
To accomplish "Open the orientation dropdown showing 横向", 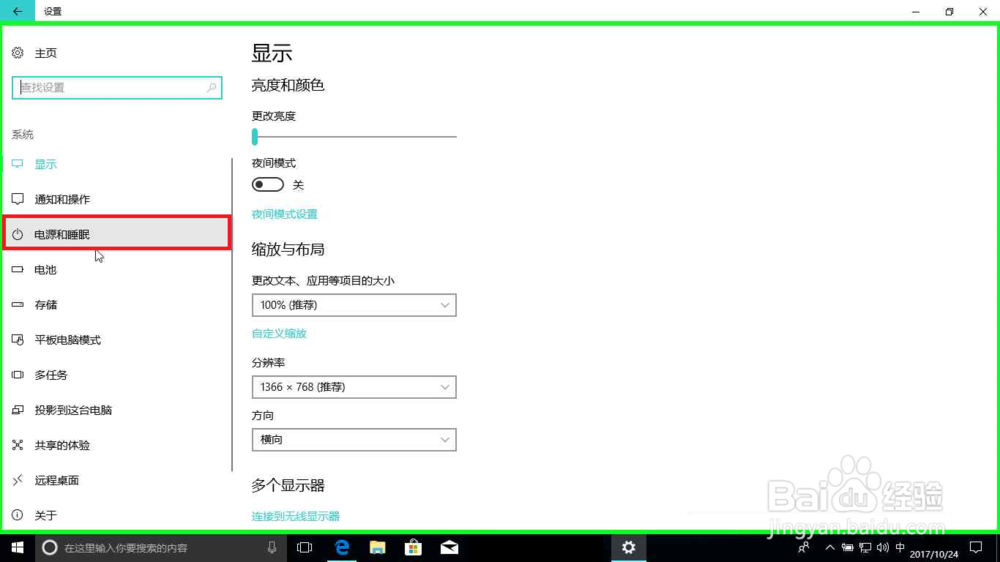I will 354,440.
